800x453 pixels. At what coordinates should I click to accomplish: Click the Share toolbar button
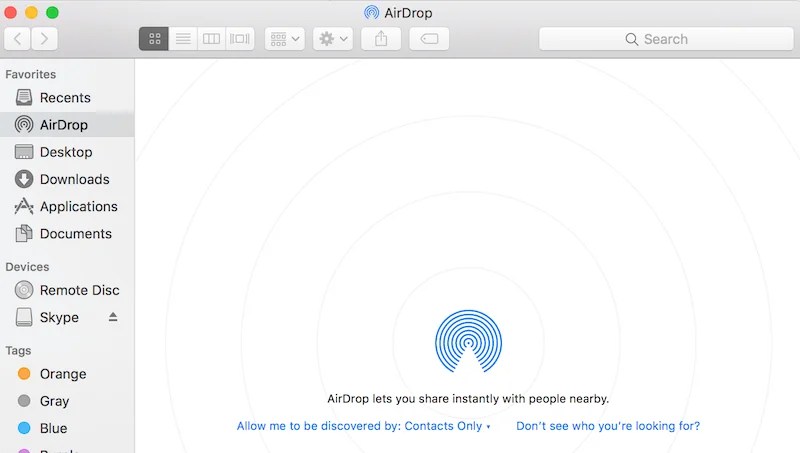(381, 39)
